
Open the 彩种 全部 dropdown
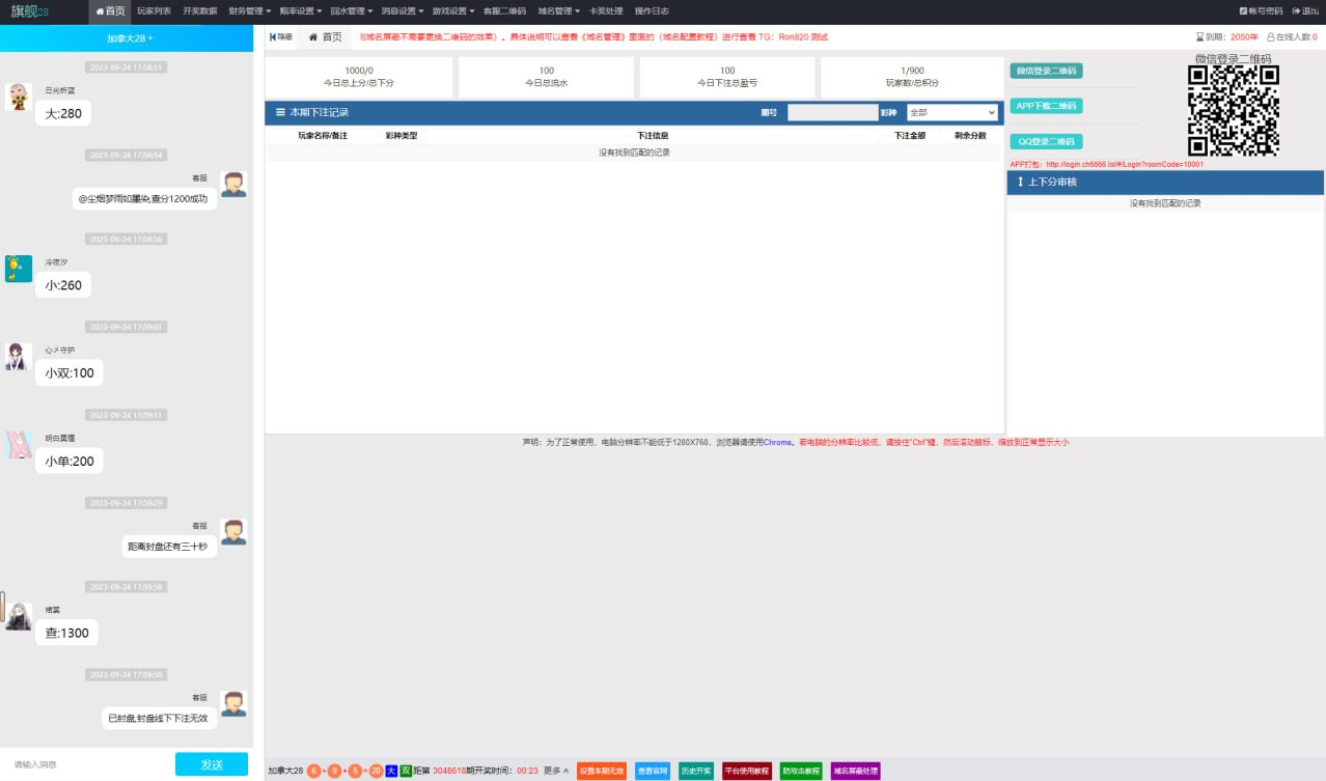(x=951, y=113)
